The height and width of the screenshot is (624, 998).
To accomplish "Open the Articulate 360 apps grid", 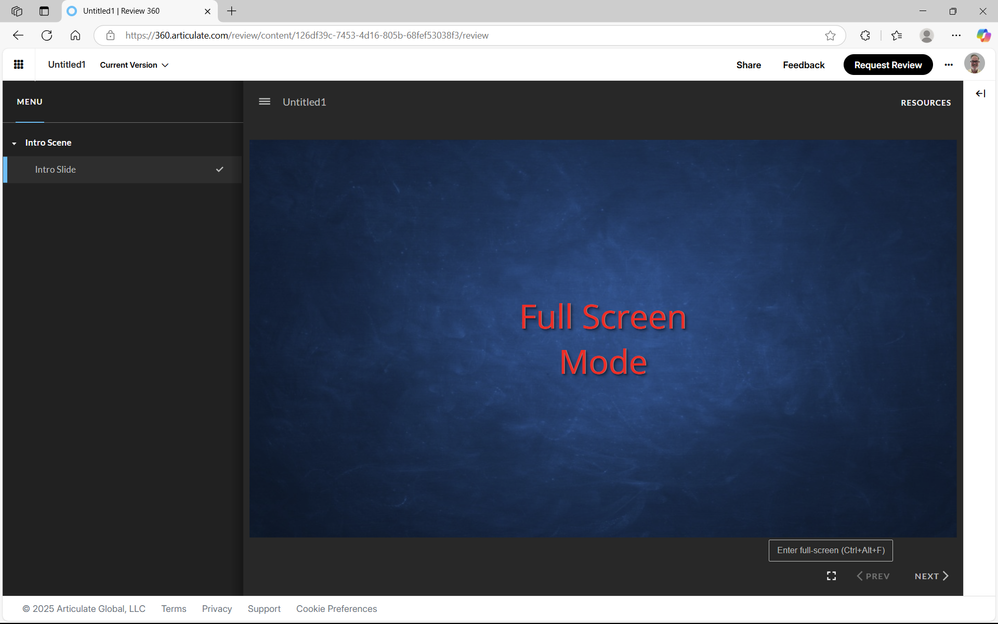I will [x=18, y=65].
